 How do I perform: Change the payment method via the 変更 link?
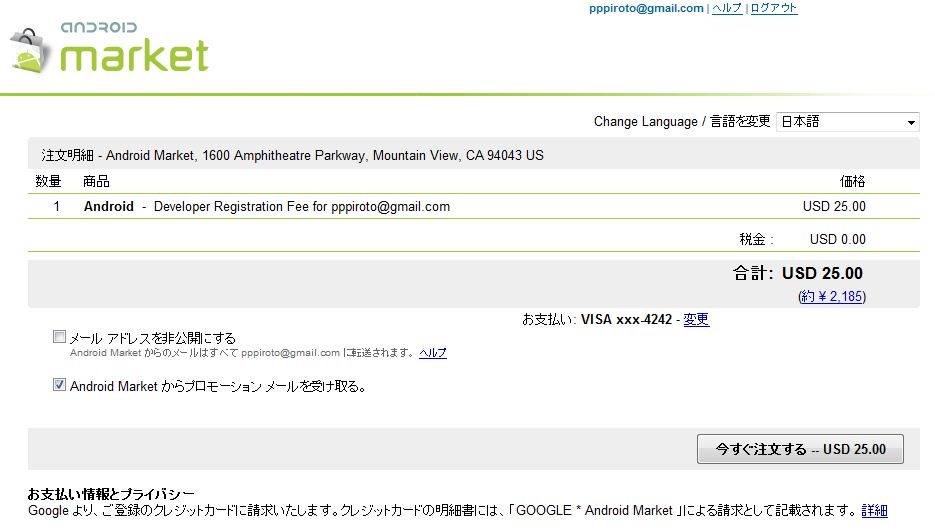point(696,320)
